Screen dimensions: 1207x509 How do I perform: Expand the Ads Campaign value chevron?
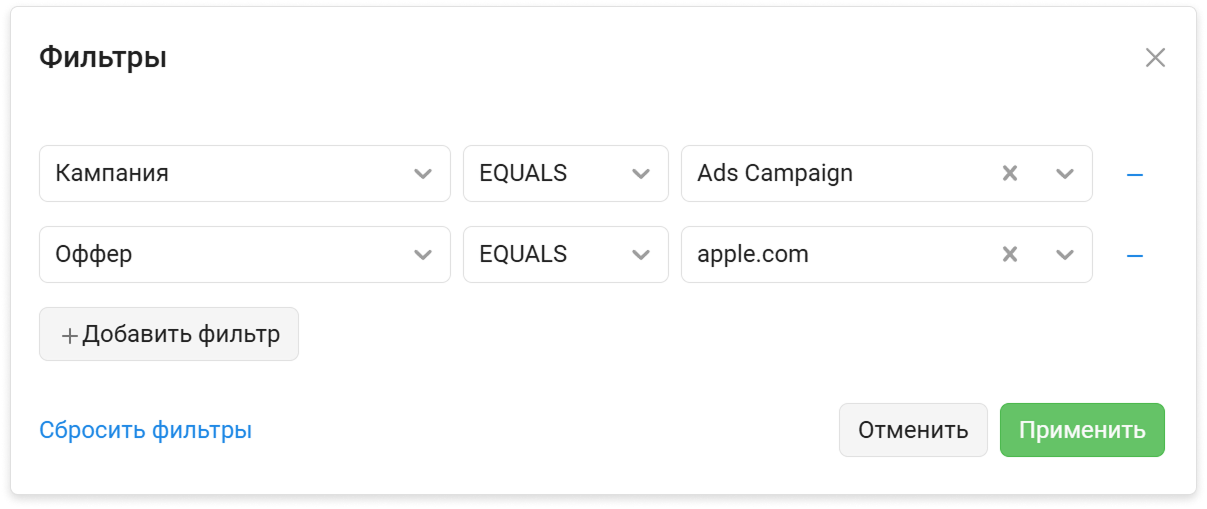coord(1064,174)
